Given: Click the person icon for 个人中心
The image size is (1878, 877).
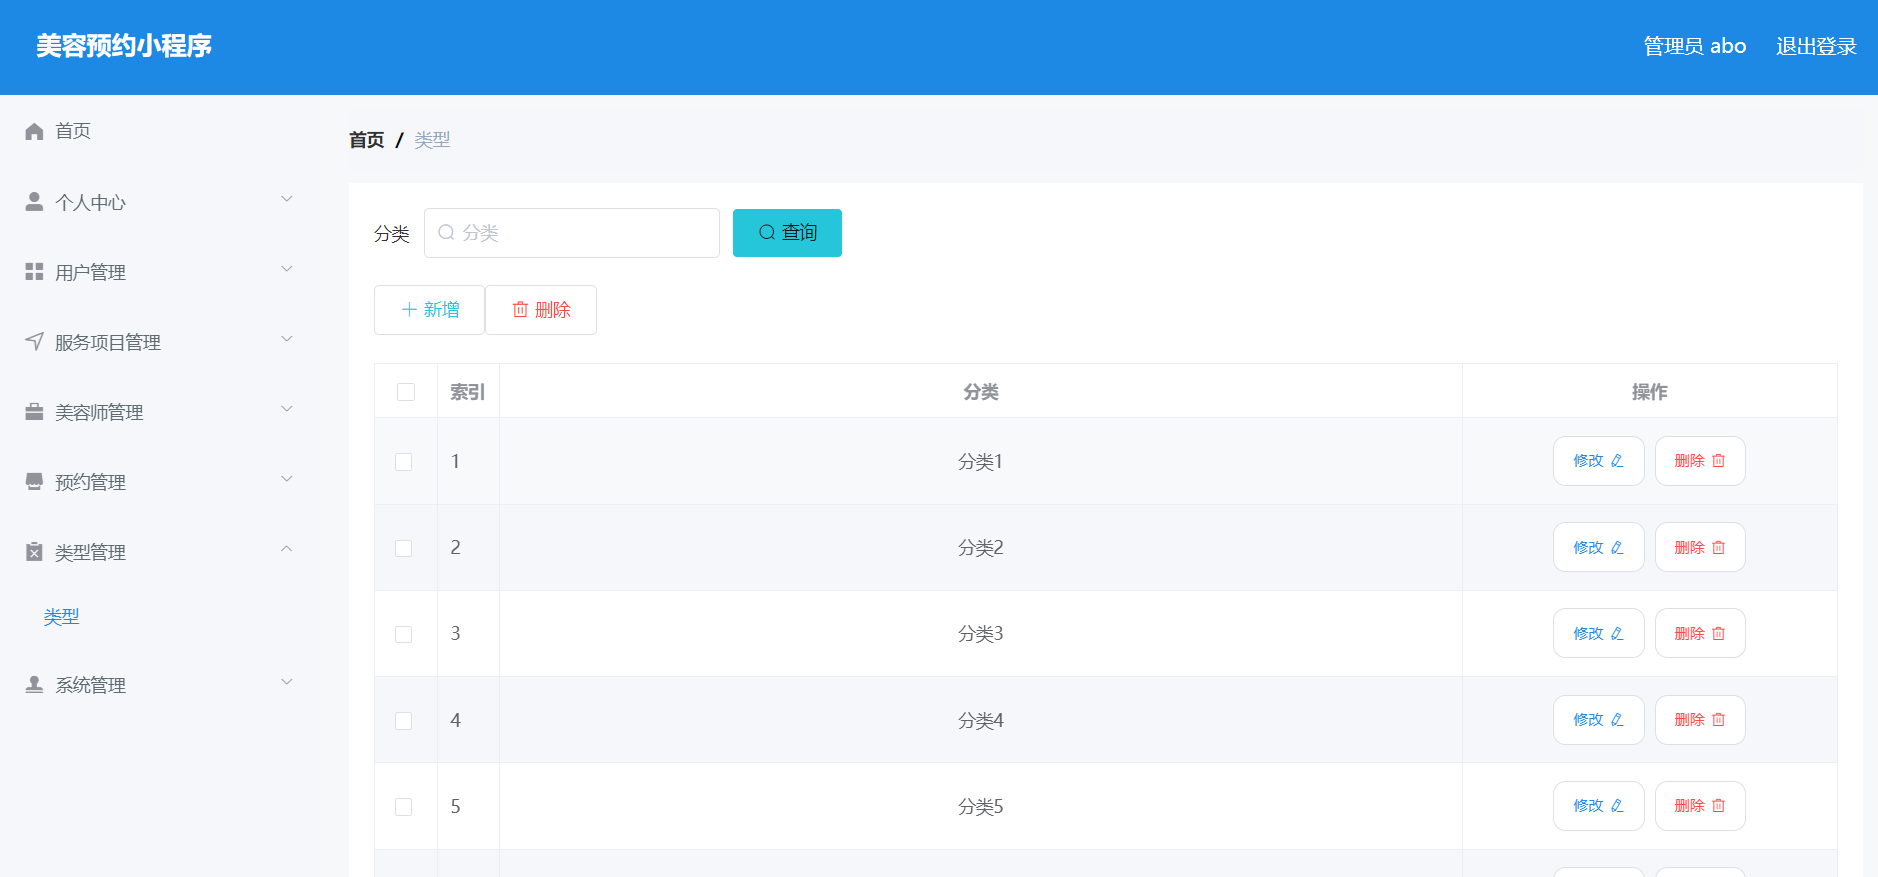Looking at the screenshot, I should pos(34,202).
